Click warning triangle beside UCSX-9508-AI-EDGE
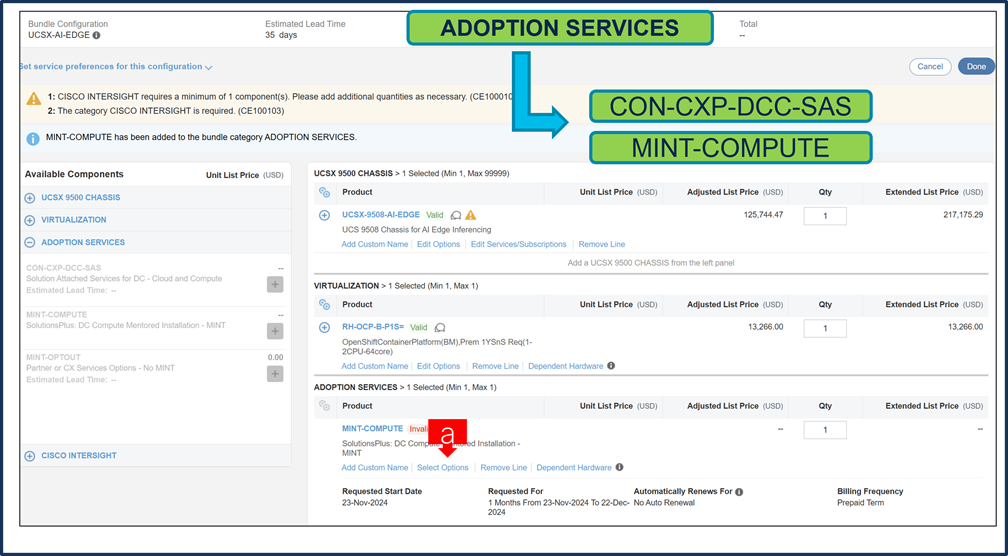 tap(471, 215)
